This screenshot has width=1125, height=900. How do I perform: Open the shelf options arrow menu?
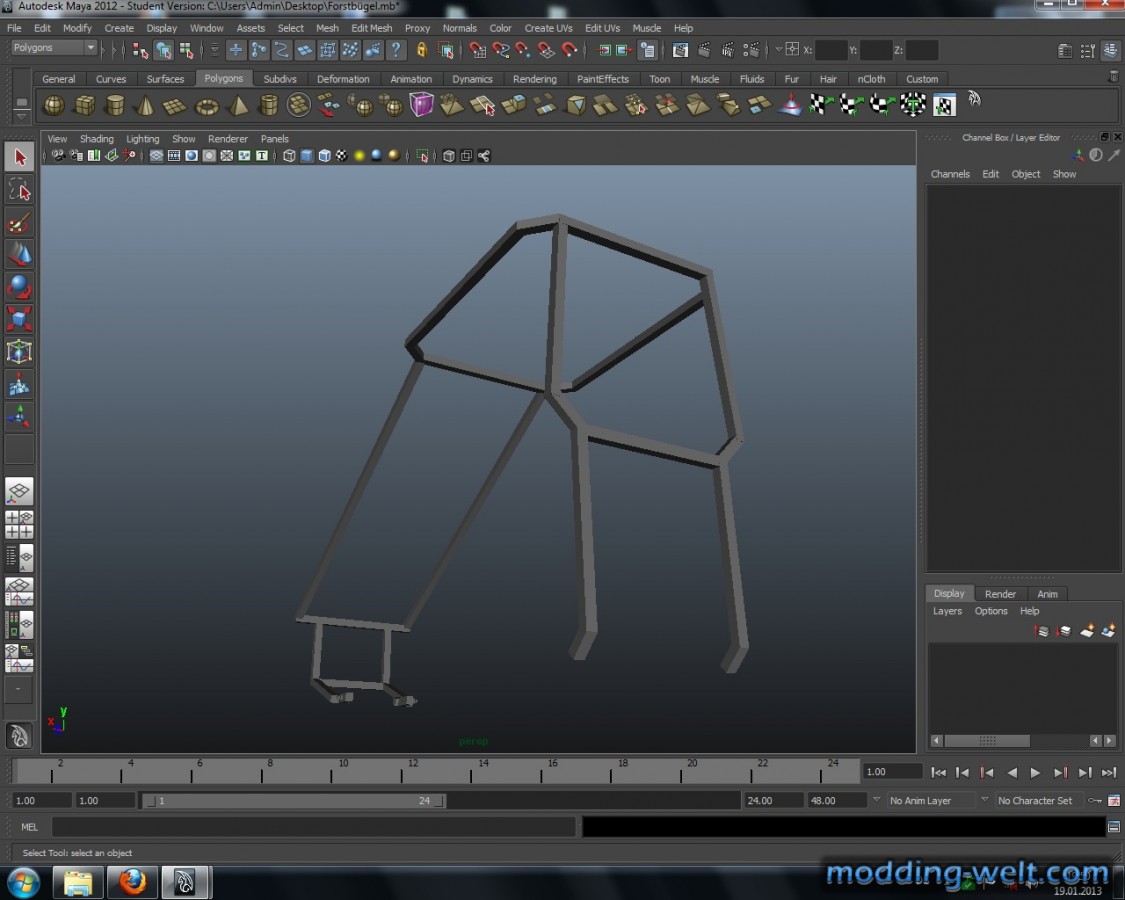[22, 116]
